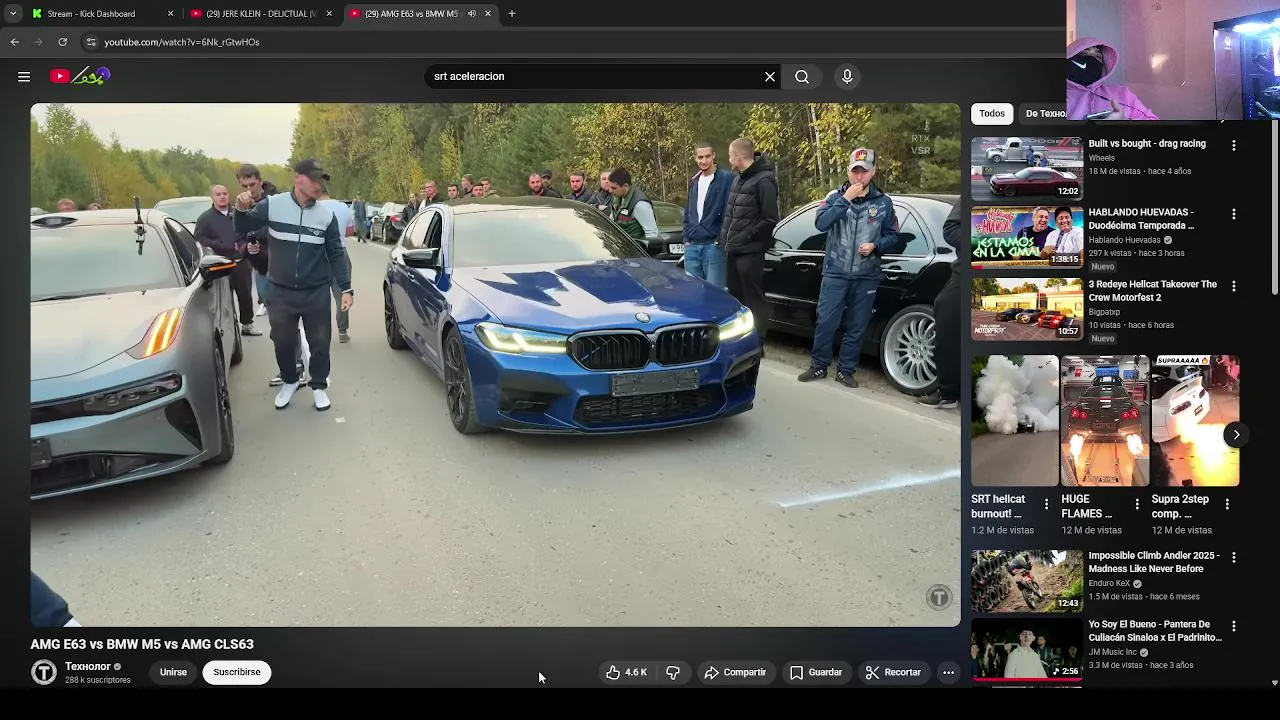Click the page scrollbar down arrow
1280x720 pixels.
(1274, 683)
